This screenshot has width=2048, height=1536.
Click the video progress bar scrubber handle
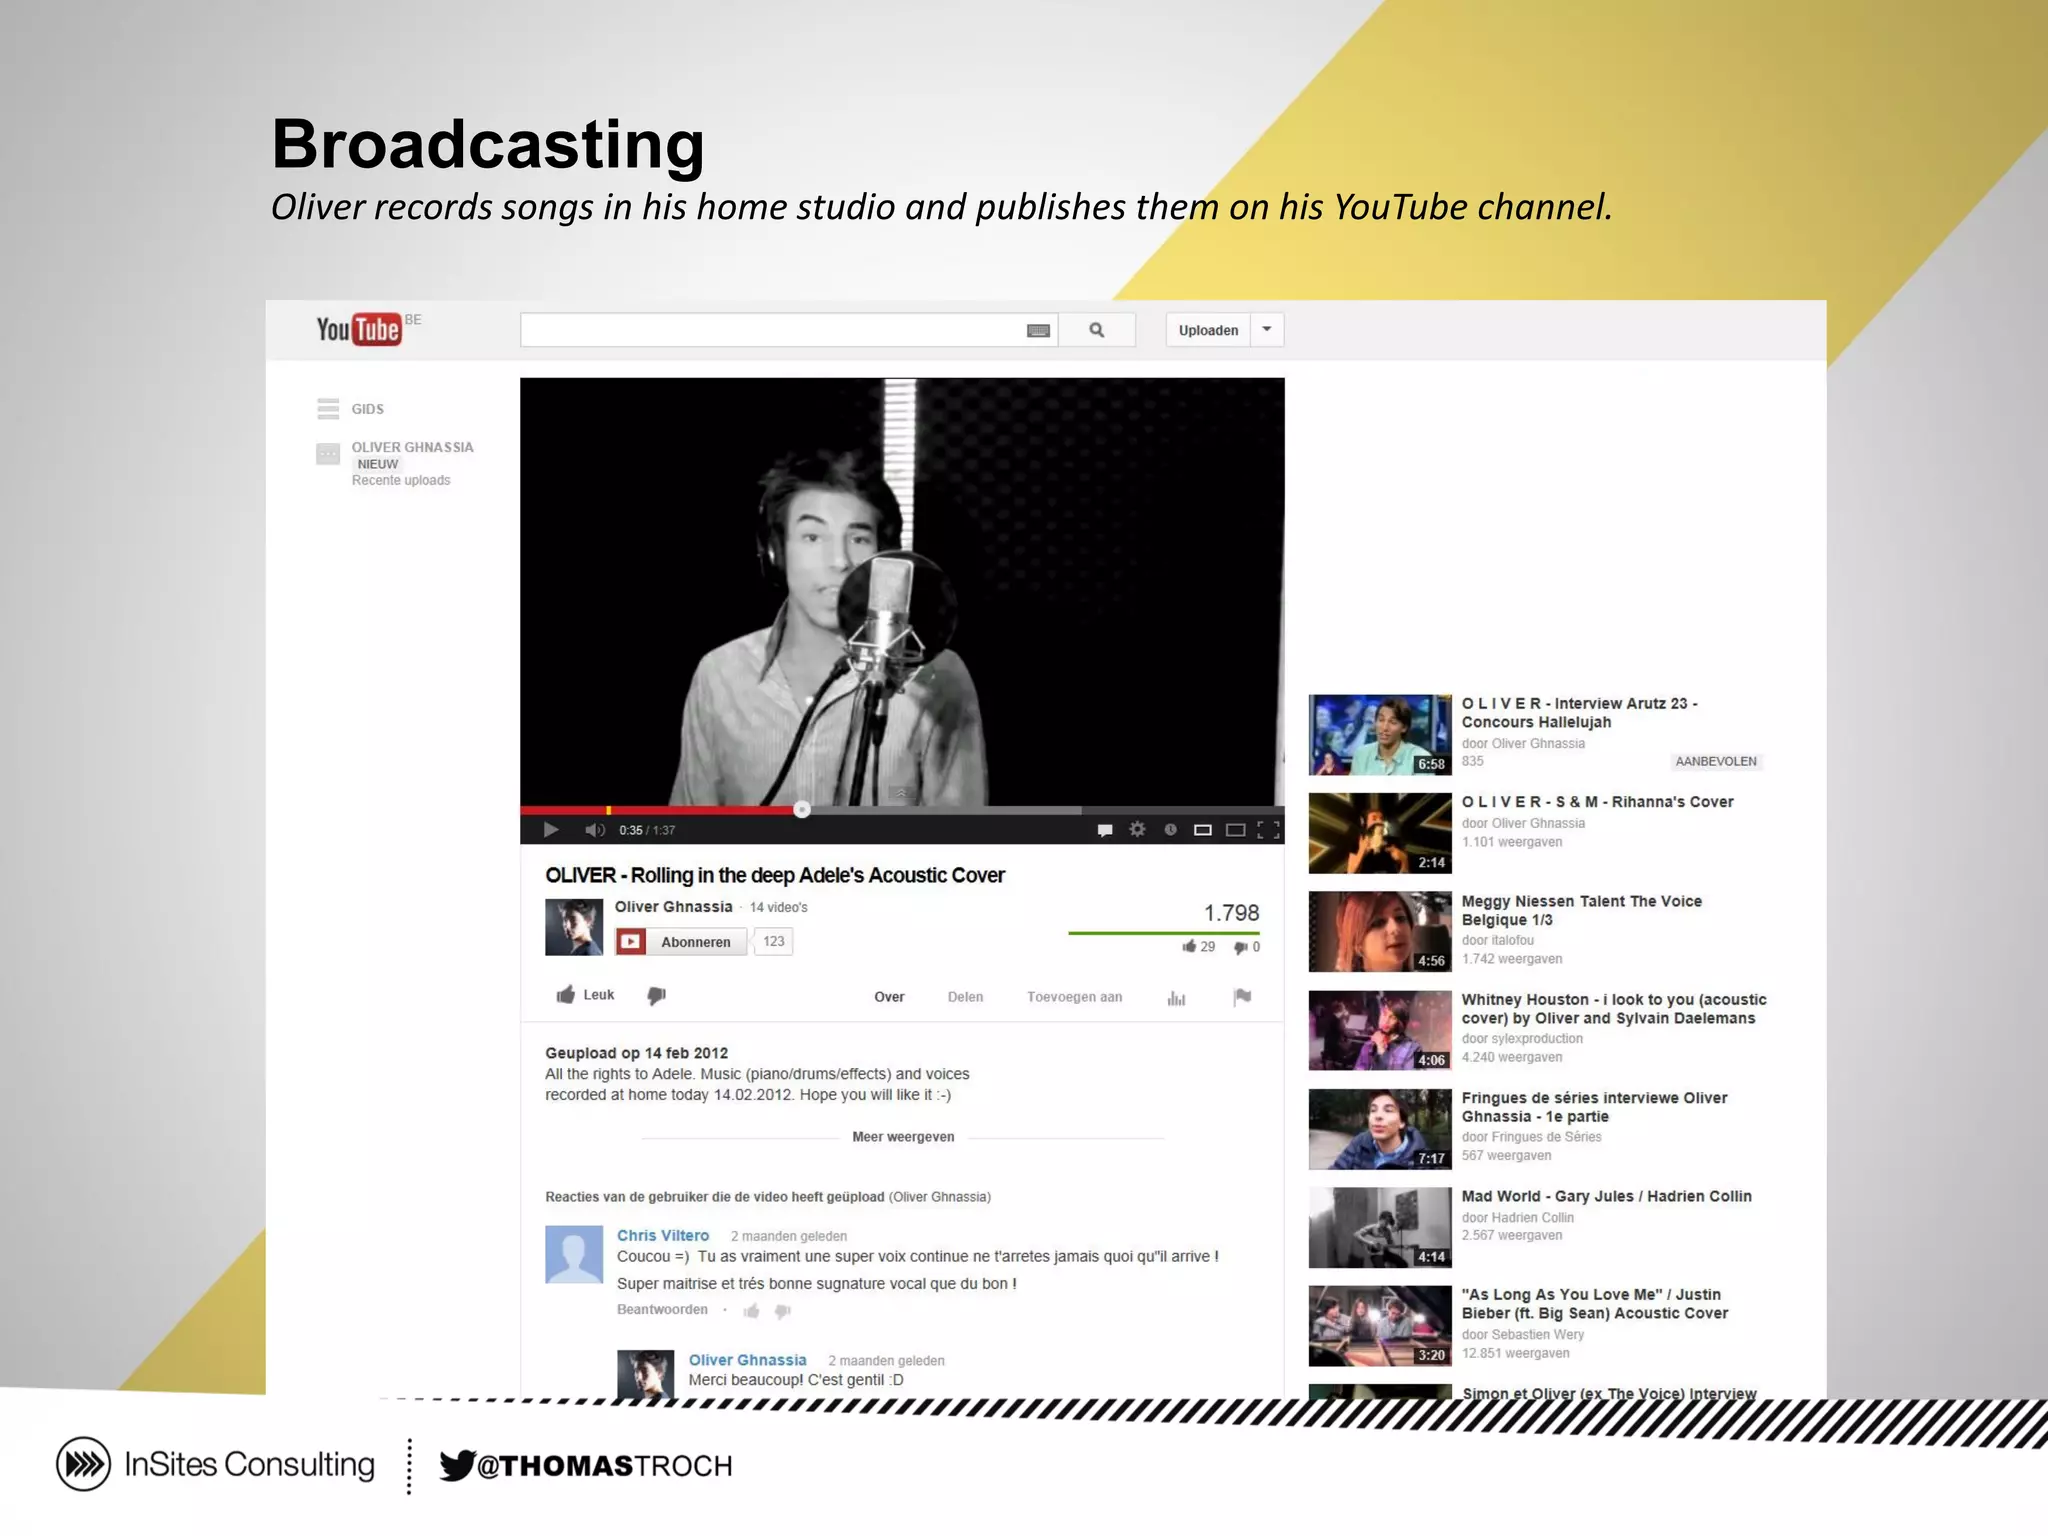802,809
